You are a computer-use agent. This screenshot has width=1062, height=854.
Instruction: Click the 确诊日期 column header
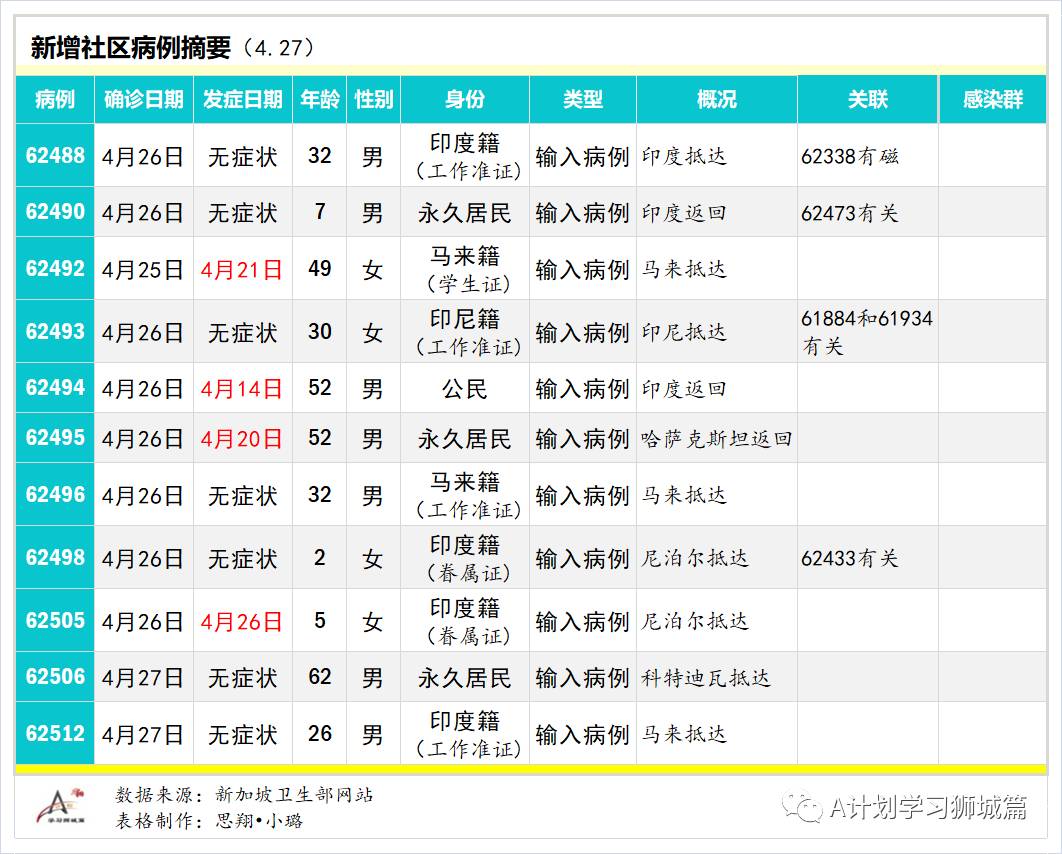[144, 100]
